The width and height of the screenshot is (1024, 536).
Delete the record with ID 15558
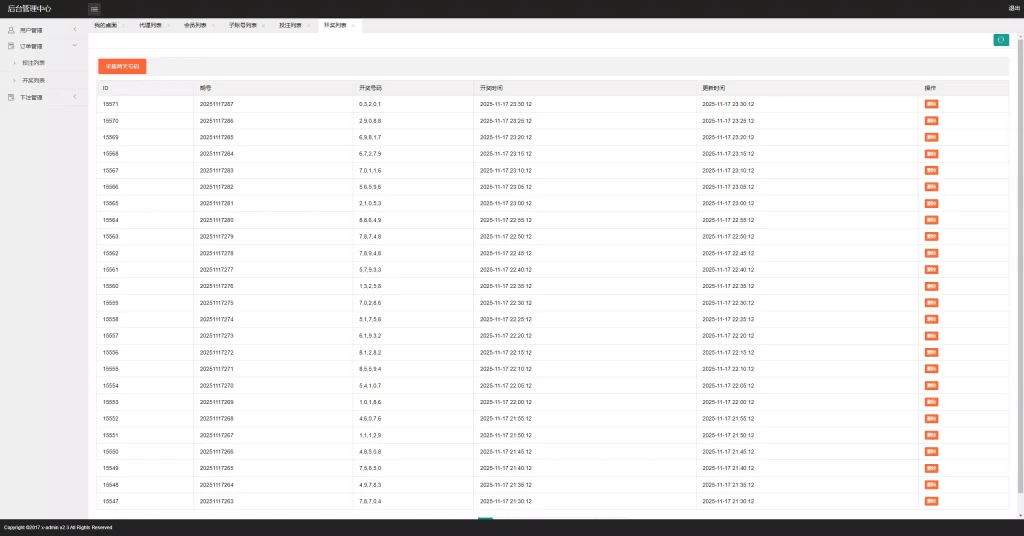[x=931, y=319]
